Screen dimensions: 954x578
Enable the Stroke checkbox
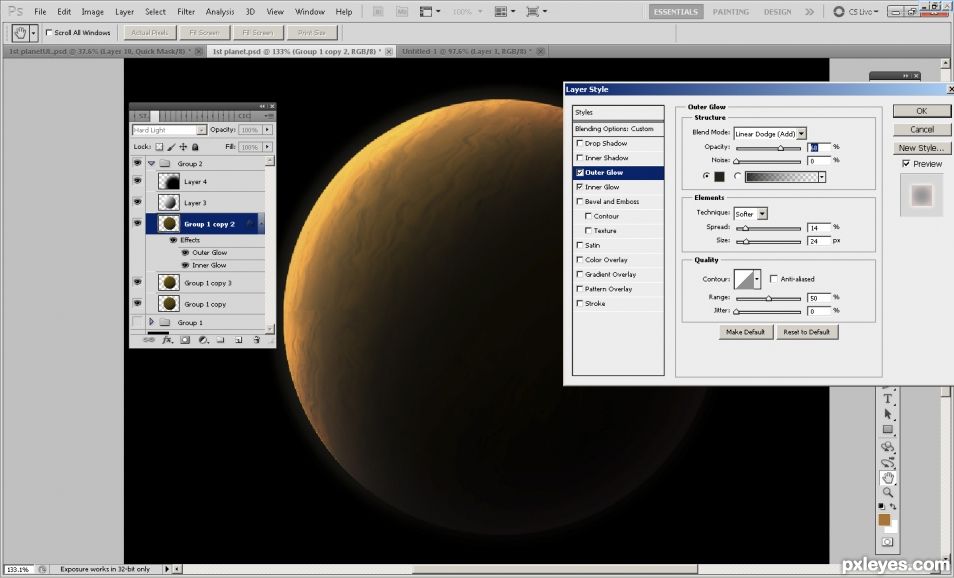coord(580,303)
